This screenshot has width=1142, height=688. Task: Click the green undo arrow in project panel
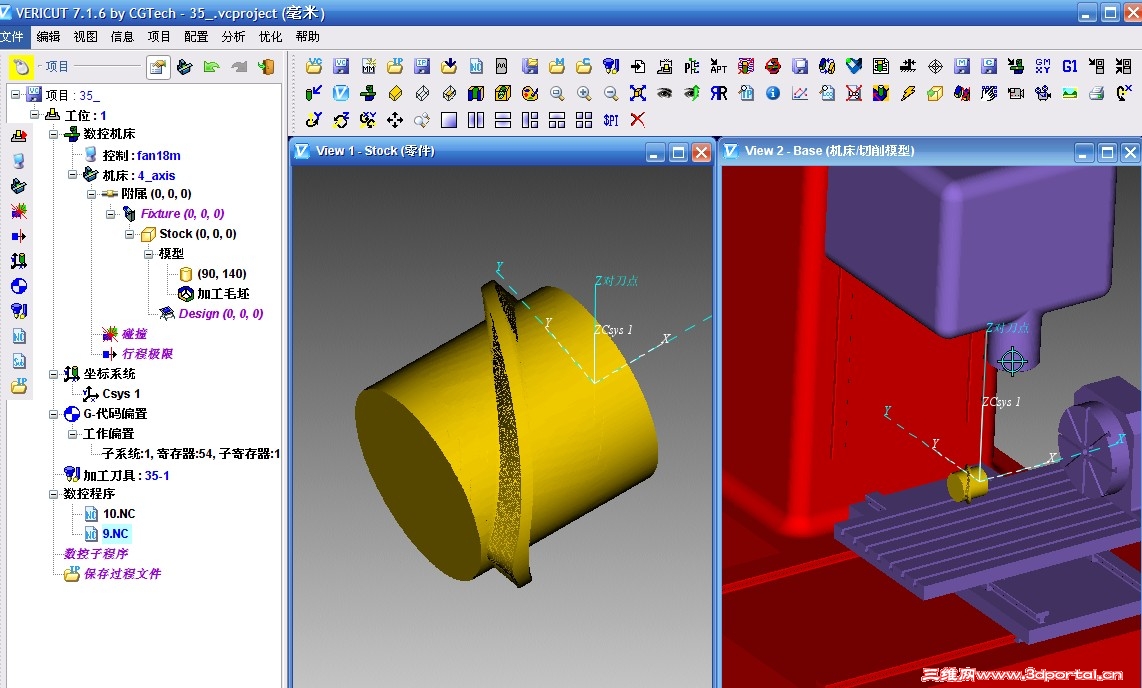(x=212, y=67)
